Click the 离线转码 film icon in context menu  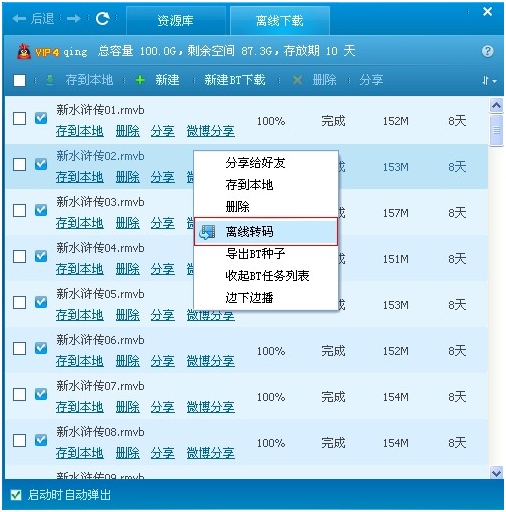[x=207, y=232]
